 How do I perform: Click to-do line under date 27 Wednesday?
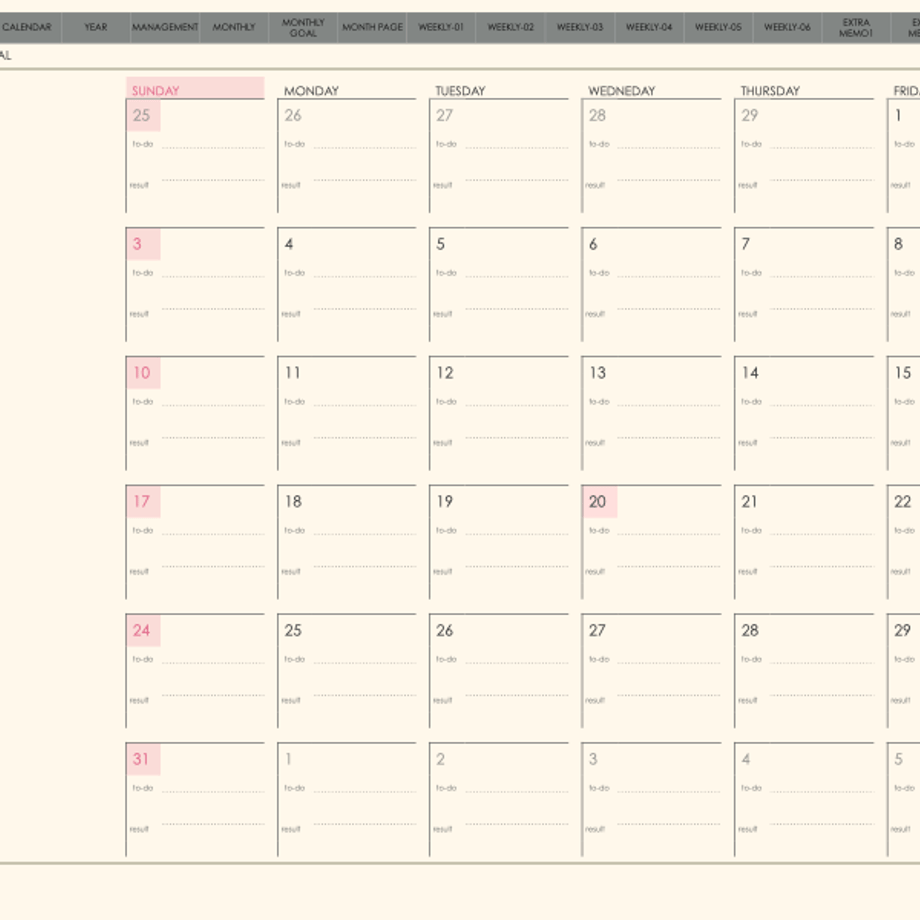[x=668, y=663]
